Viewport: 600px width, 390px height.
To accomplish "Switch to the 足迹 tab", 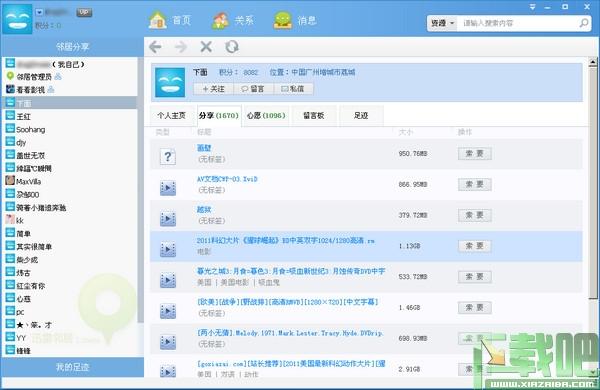I will pos(361,115).
